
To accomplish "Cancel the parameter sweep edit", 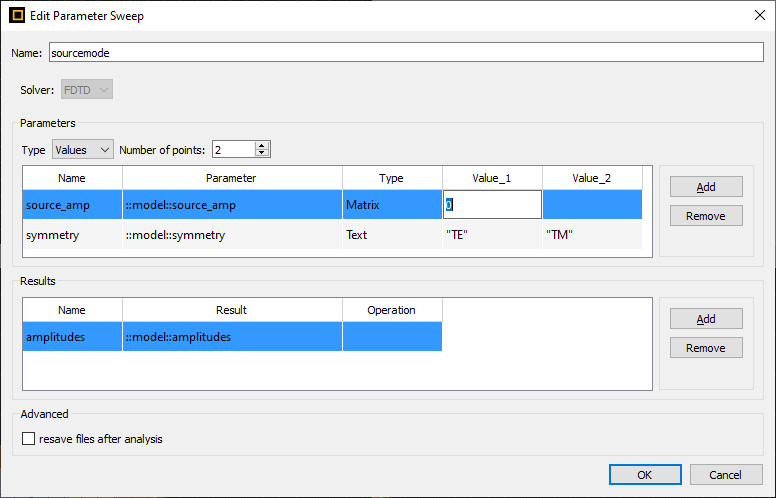I will coord(726,474).
